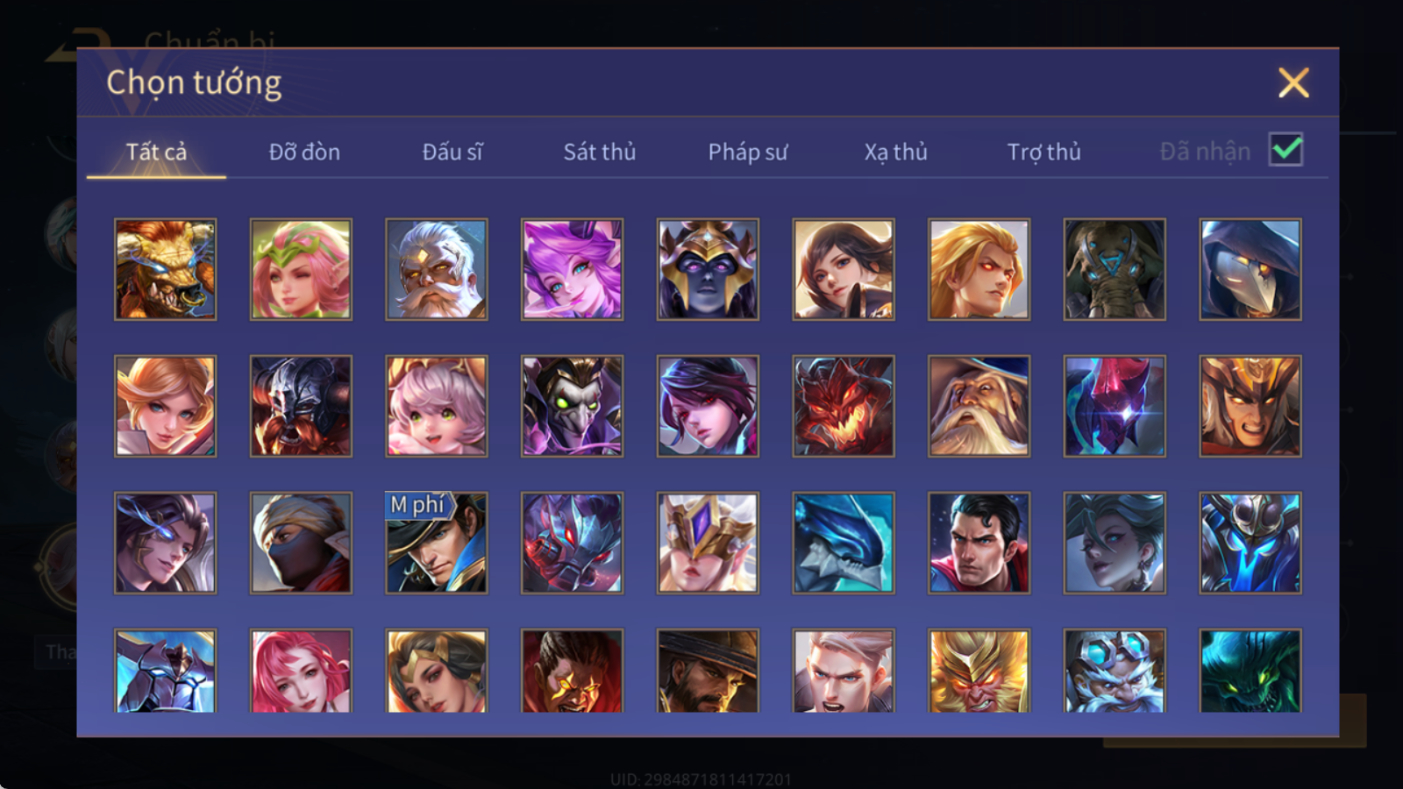Switch to the Đấu sĩ tab
Image resolution: width=1403 pixels, height=789 pixels.
coord(452,152)
